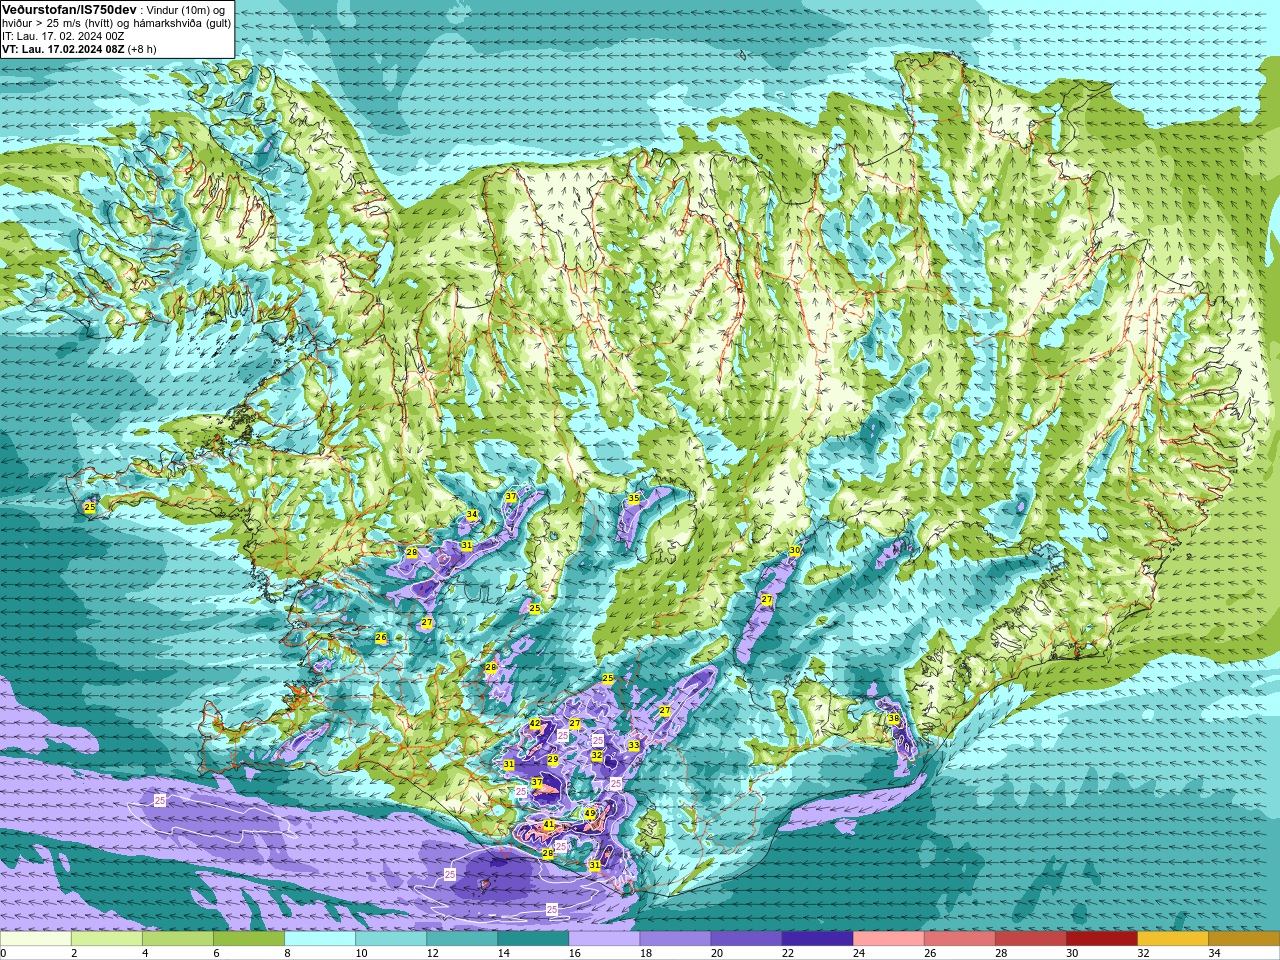The image size is (1280, 960).
Task: Click the yellow 26 gust label on the map
Action: (x=381, y=638)
